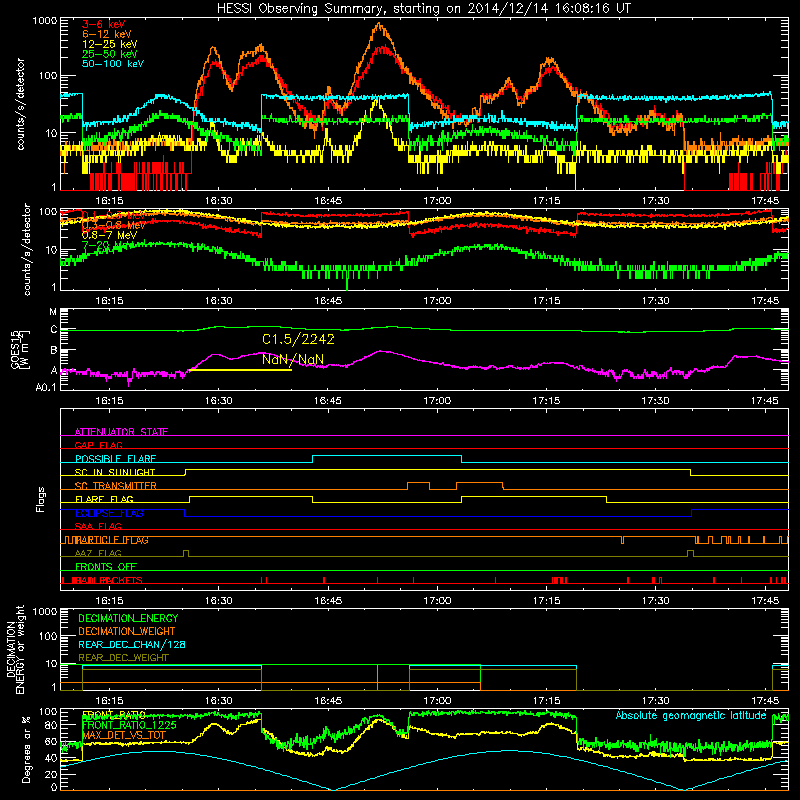Click the MAX_DET_VS_TOT legend entry
This screenshot has height=800, width=800.
click(123, 735)
